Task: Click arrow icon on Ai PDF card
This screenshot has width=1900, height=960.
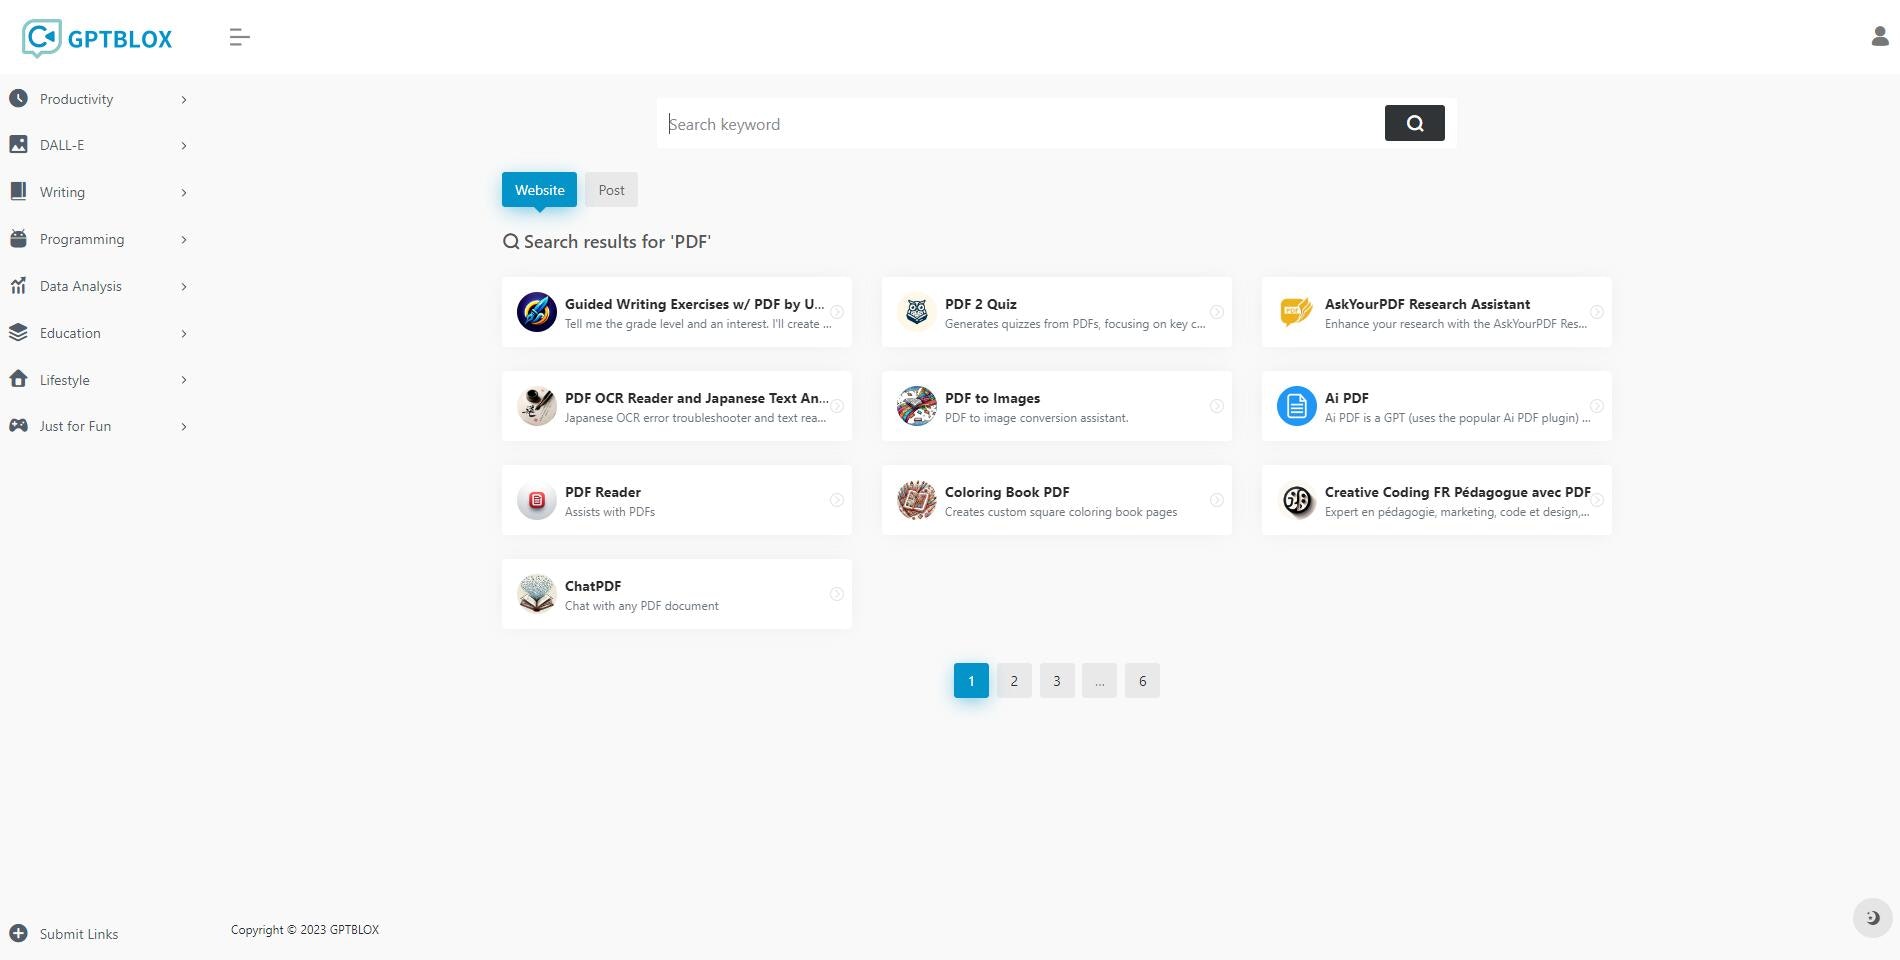Action: (1597, 406)
